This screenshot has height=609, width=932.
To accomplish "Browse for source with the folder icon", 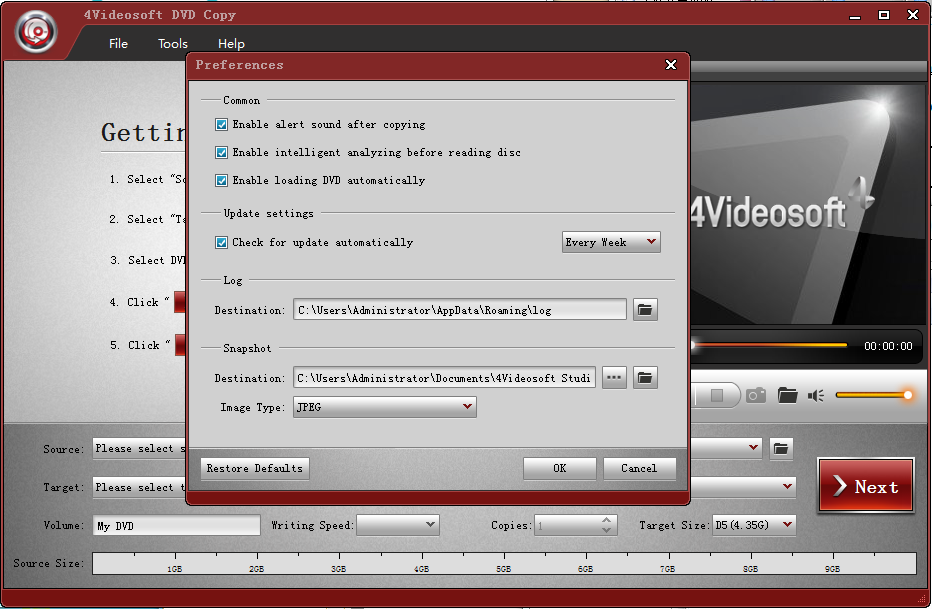I will (781, 449).
